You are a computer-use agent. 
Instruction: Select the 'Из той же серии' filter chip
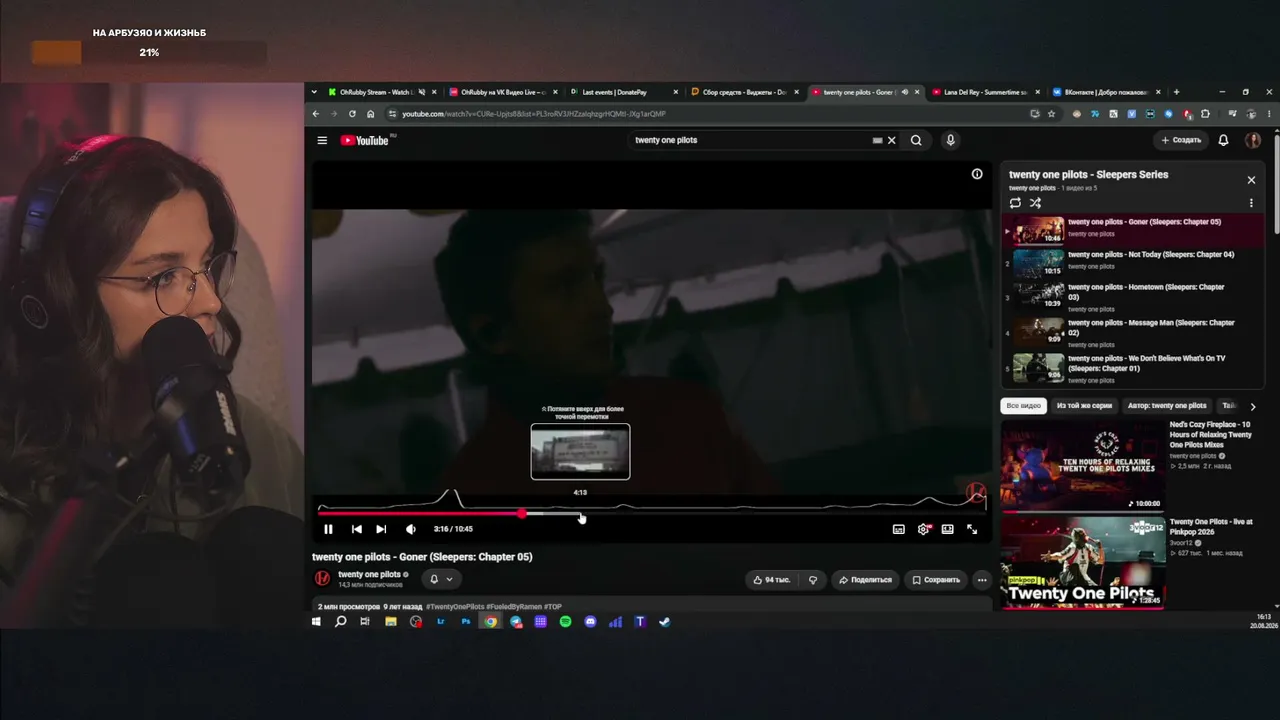click(1084, 406)
